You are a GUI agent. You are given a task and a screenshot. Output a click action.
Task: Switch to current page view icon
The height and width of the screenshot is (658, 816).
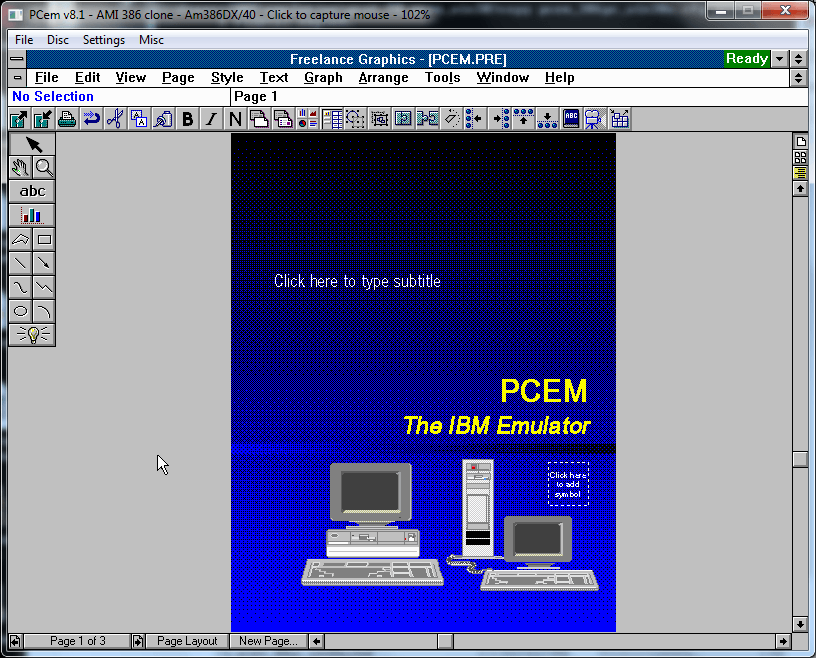(800, 142)
